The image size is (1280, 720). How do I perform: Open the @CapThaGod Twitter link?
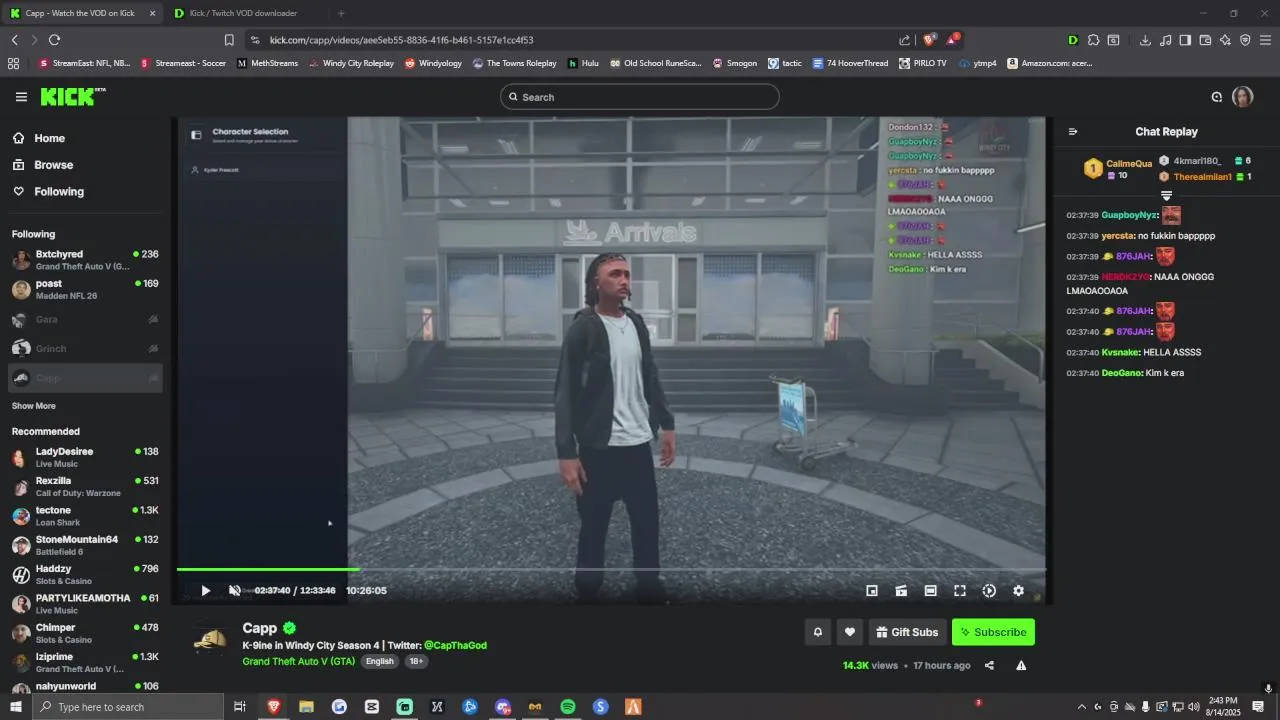pyautogui.click(x=455, y=646)
